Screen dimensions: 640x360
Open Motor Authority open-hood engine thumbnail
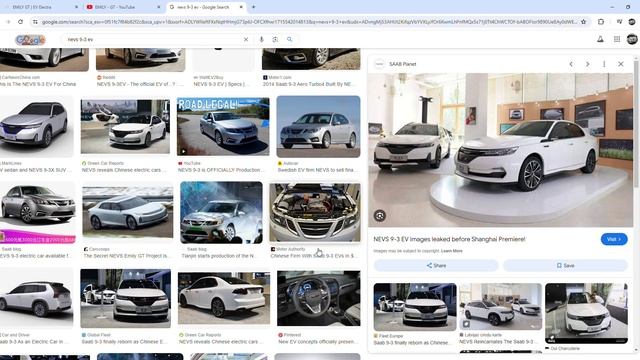(x=315, y=212)
